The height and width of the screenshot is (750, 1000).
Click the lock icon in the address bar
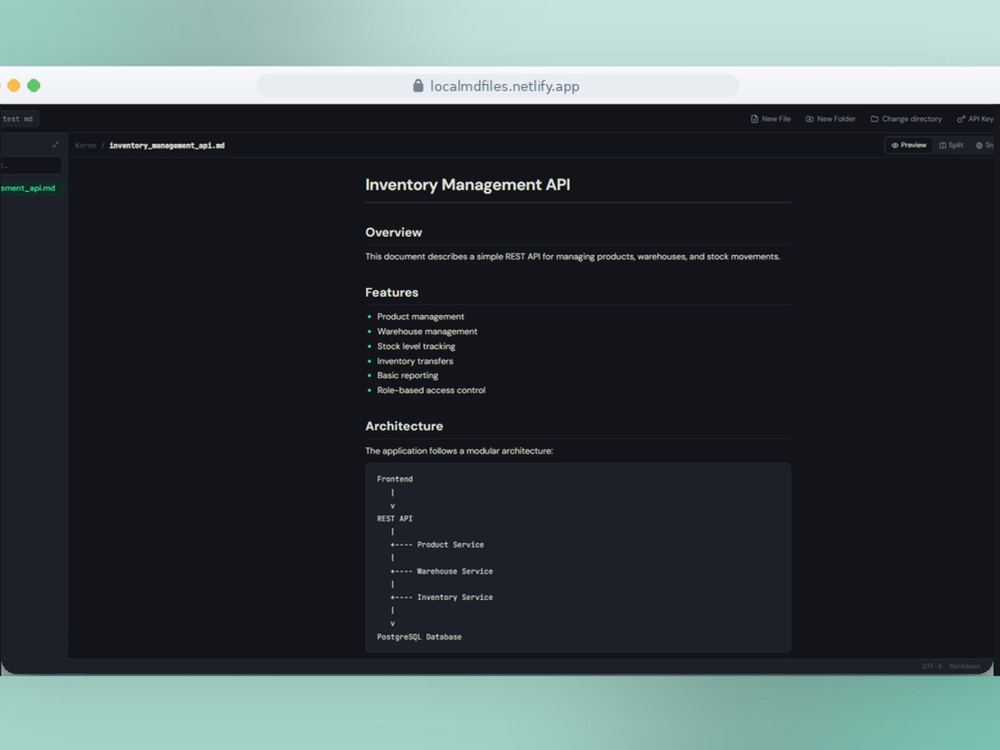click(418, 85)
